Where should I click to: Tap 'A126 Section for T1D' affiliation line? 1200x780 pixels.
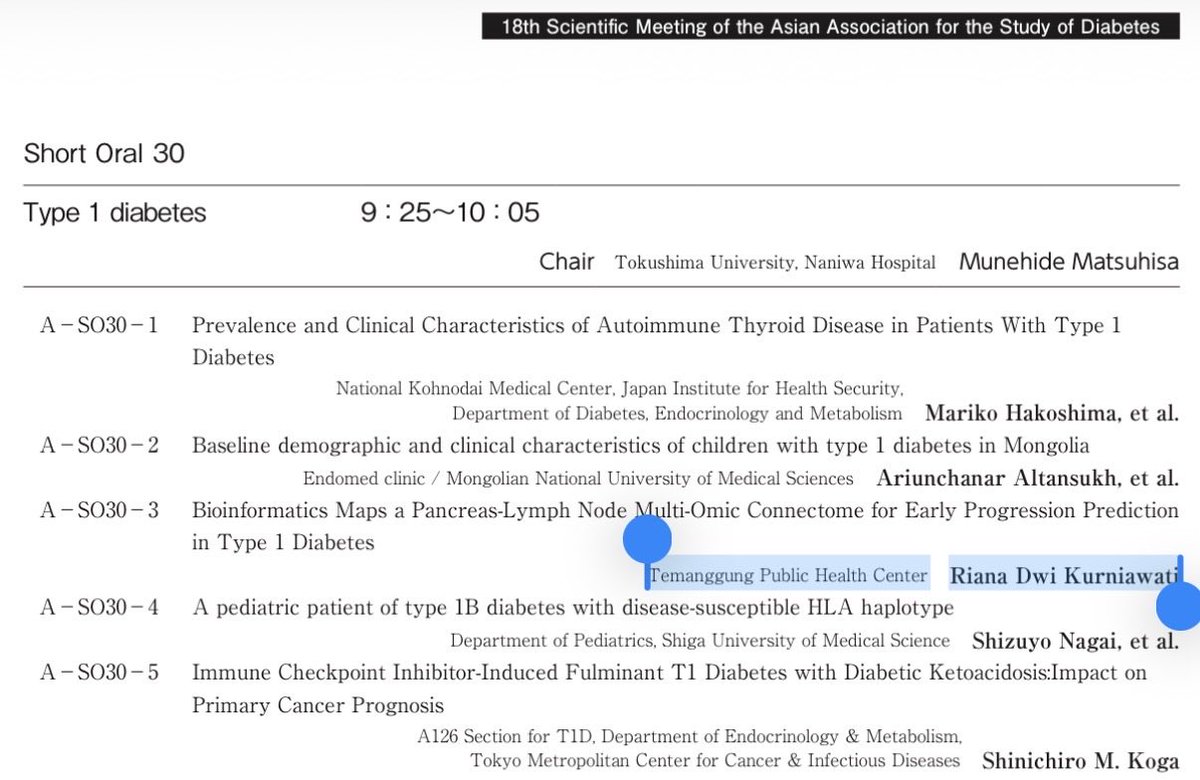690,737
